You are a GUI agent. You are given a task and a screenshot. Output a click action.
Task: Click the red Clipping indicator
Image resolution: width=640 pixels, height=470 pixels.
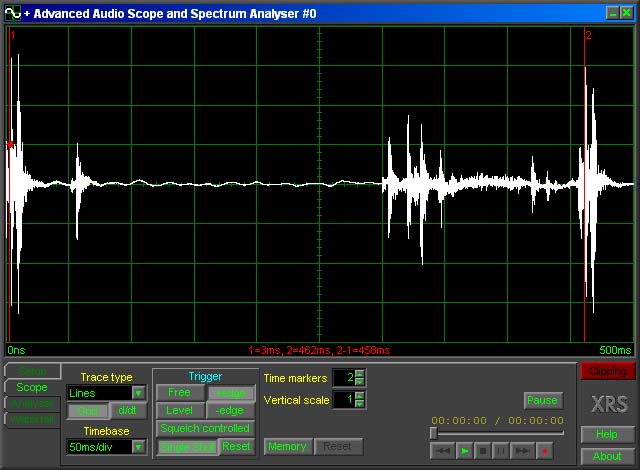(x=608, y=371)
